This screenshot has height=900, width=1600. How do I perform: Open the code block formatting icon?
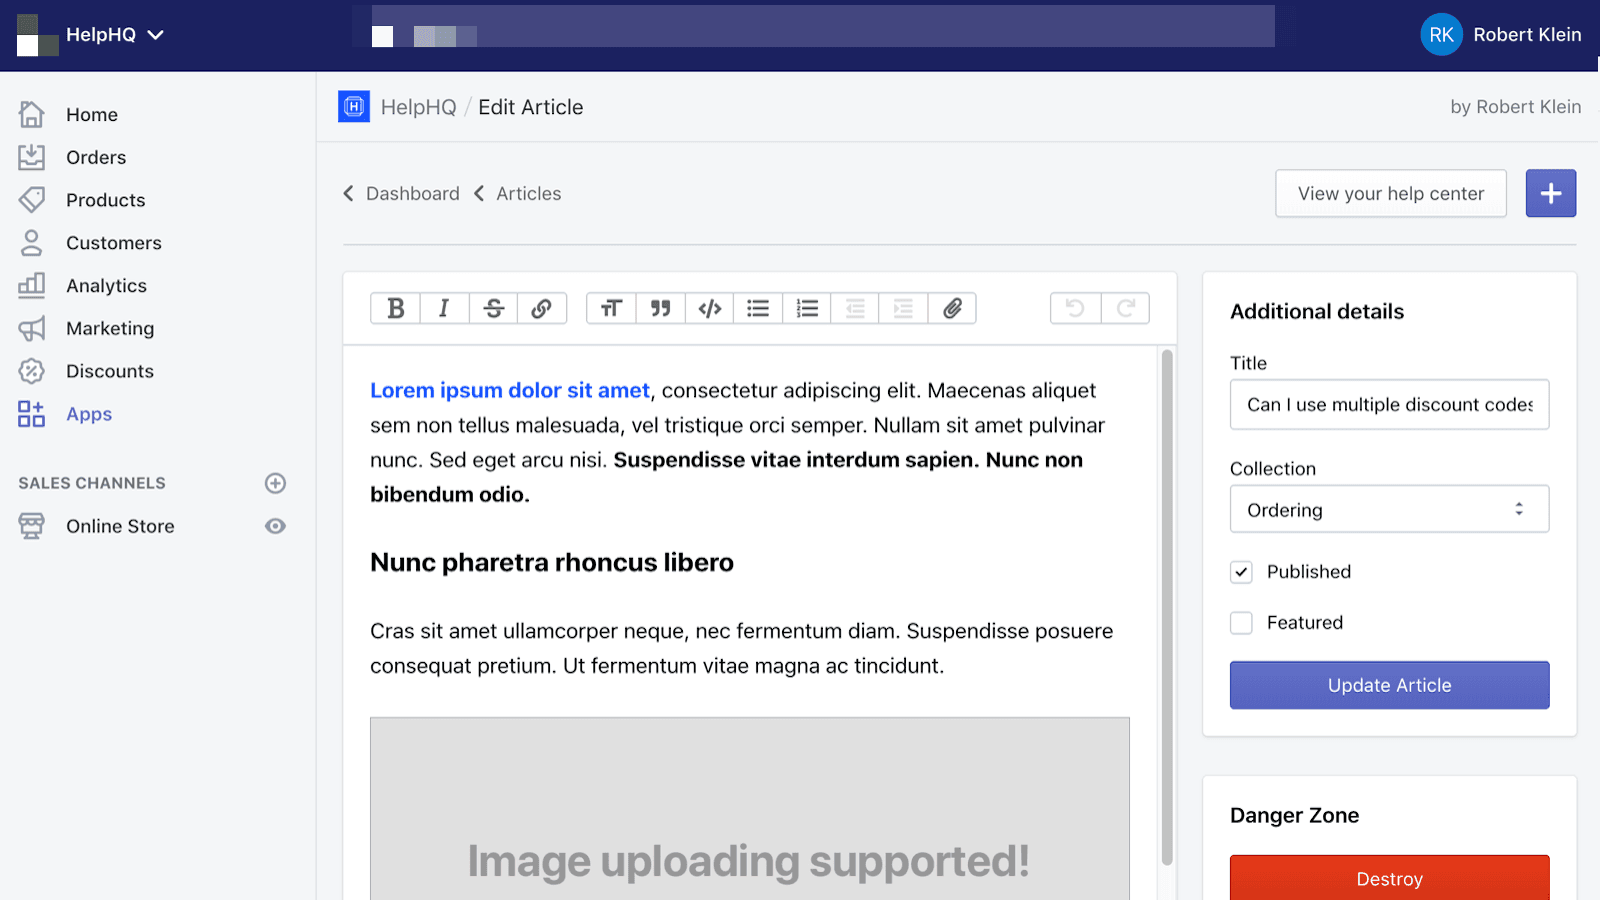point(710,308)
